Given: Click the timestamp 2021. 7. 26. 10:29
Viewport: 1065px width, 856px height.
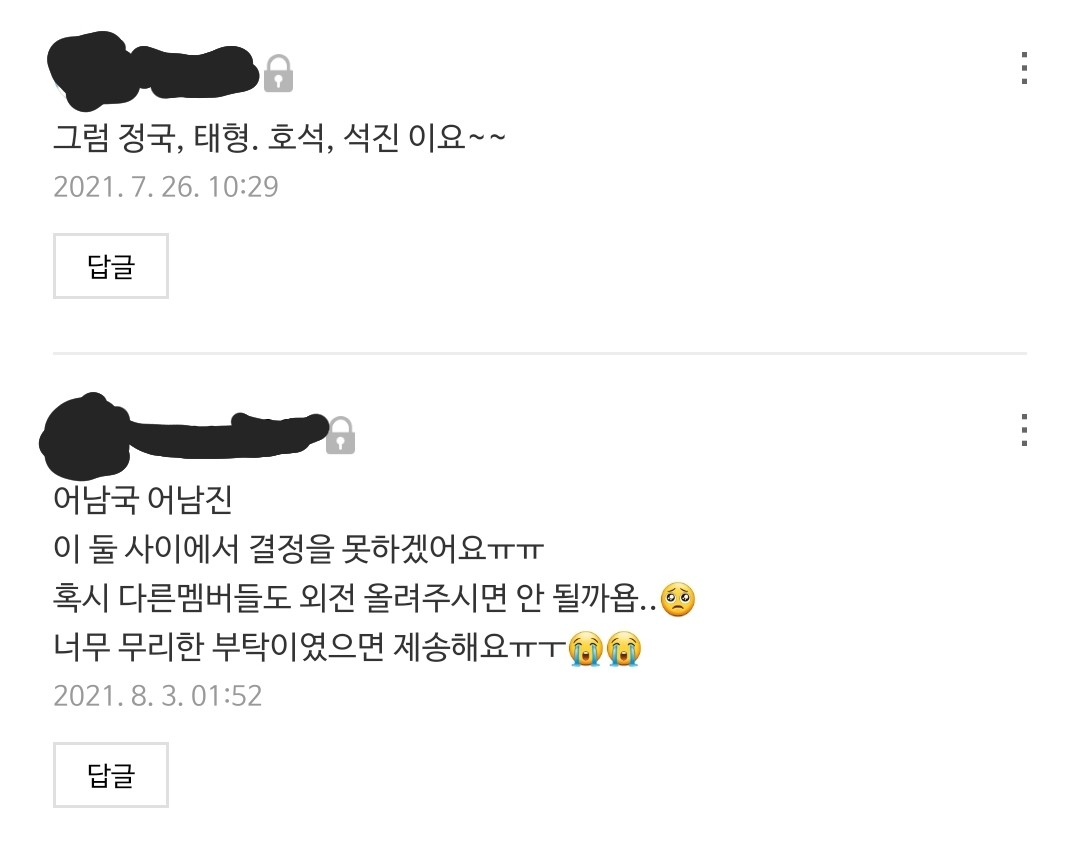Looking at the screenshot, I should coord(166,186).
